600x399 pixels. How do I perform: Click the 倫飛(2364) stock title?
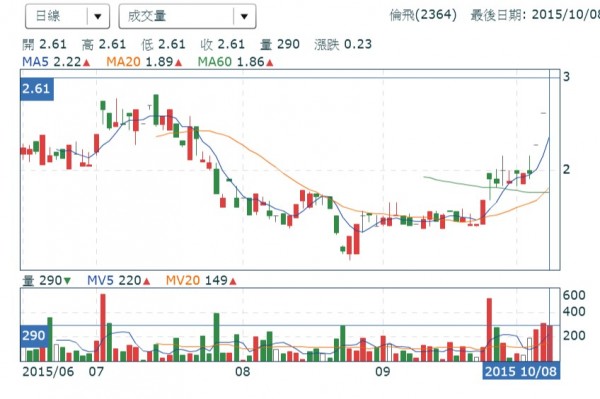point(423,15)
